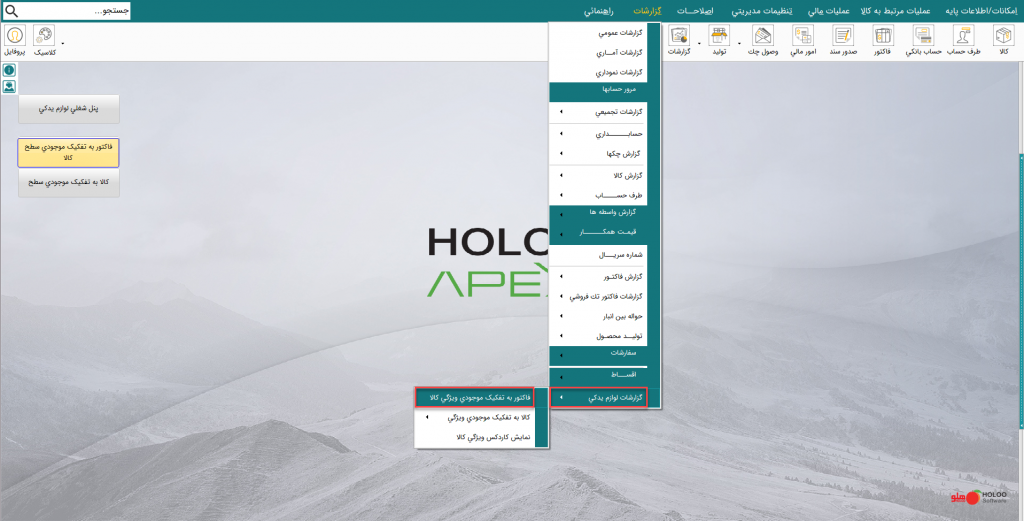Click فاکتور به تفکیک موجودی سطح کالا button
1024x521 pixels.
click(69, 153)
